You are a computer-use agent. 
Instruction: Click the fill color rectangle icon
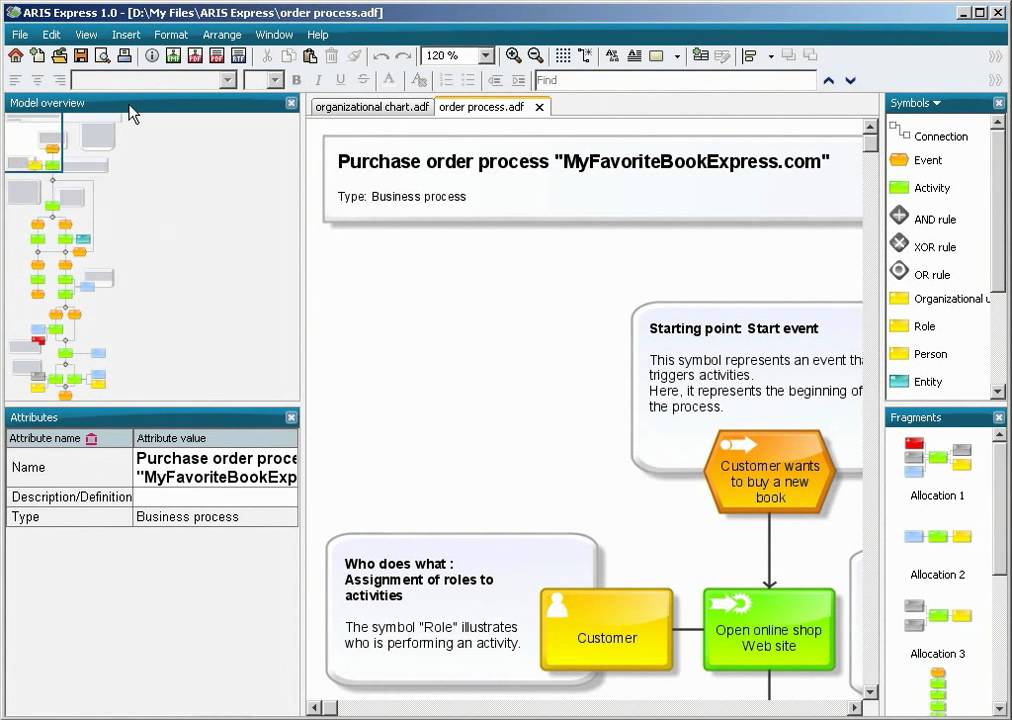click(656, 55)
